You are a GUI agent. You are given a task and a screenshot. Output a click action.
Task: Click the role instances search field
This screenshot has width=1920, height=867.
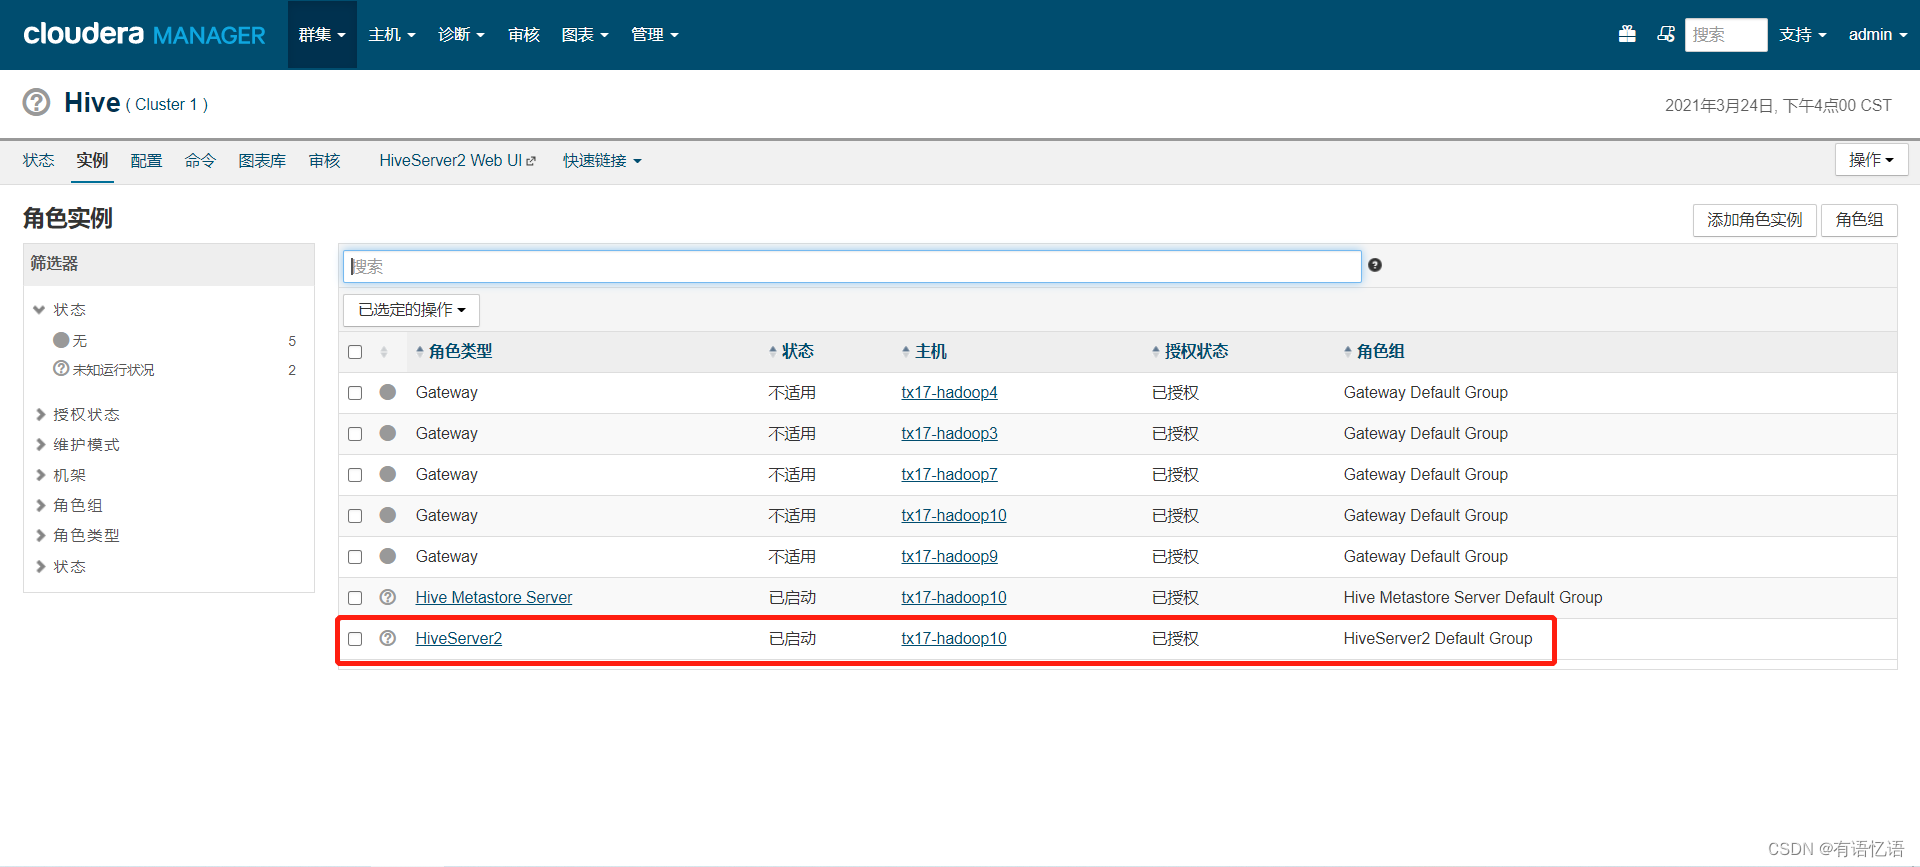[x=852, y=266]
